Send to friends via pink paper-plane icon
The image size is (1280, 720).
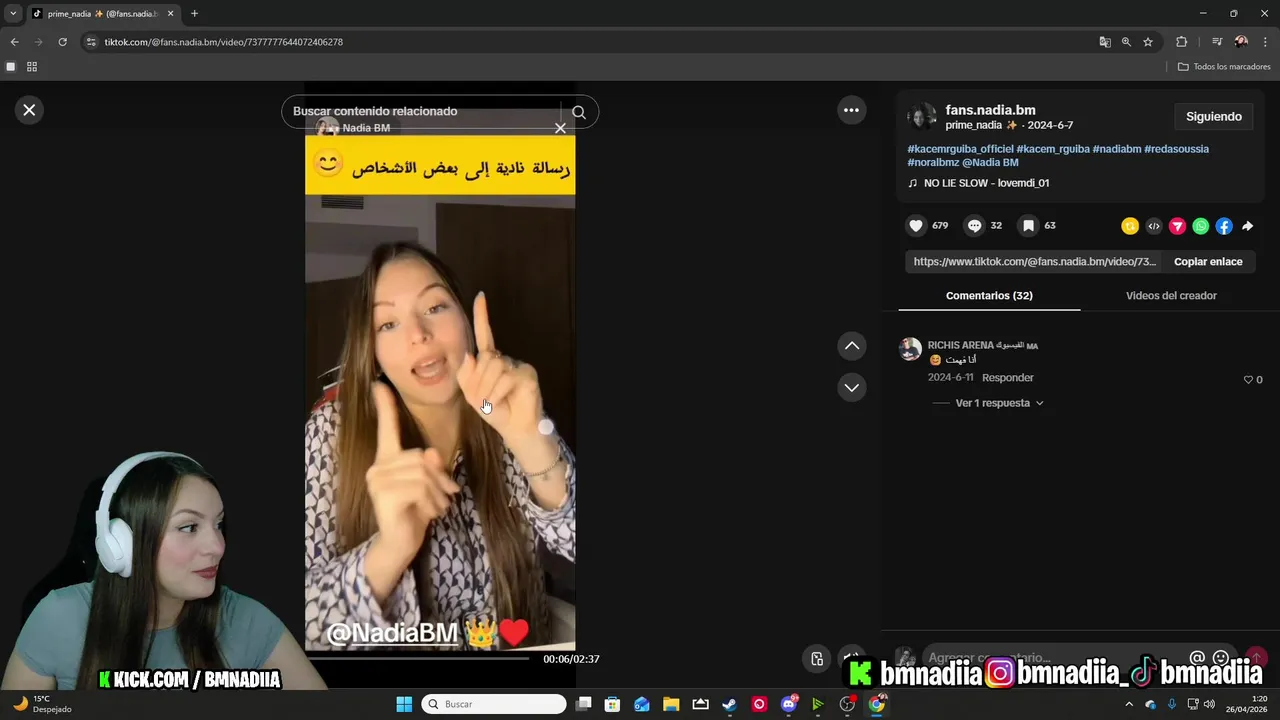[1177, 226]
